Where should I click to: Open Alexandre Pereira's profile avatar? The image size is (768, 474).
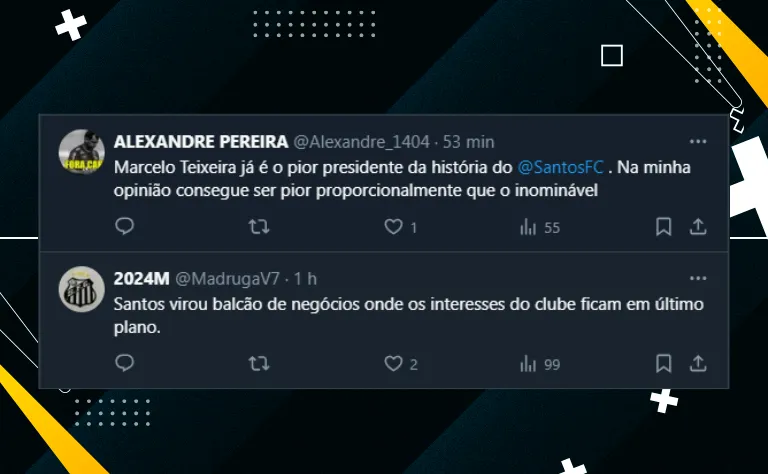(82, 152)
